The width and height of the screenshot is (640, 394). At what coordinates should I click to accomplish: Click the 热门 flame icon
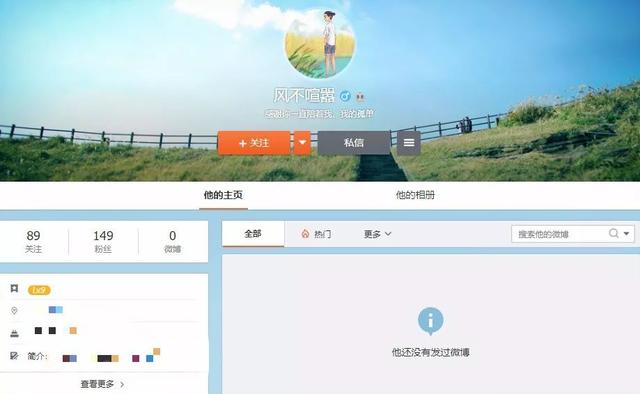[305, 234]
